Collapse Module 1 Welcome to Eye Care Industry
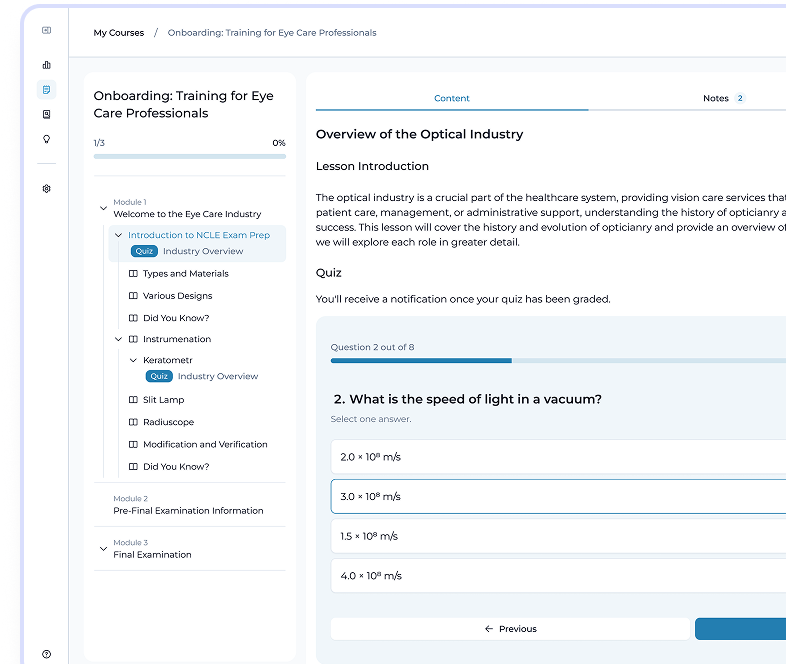Image resolution: width=786 pixels, height=664 pixels. (x=103, y=208)
